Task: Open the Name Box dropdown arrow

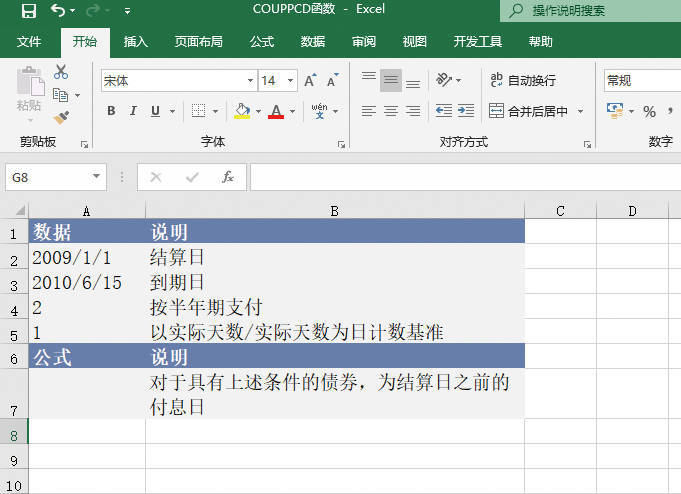Action: tap(97, 177)
